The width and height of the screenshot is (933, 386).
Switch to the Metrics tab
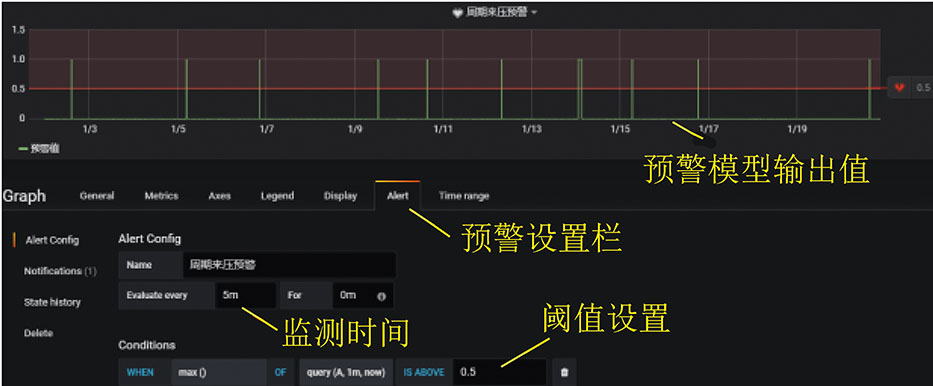161,196
